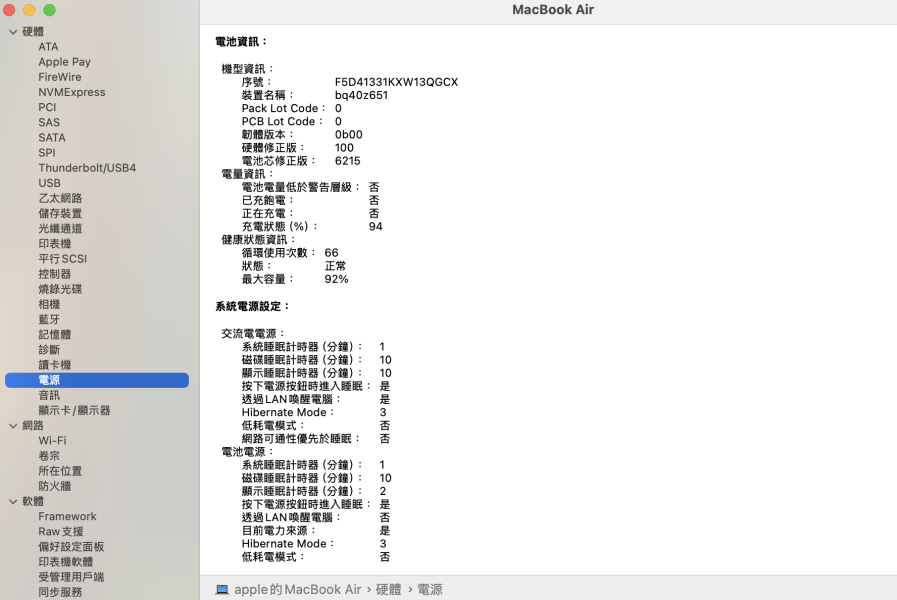
Task: Open 光纖通道 in the sidebar
Action: coord(60,229)
